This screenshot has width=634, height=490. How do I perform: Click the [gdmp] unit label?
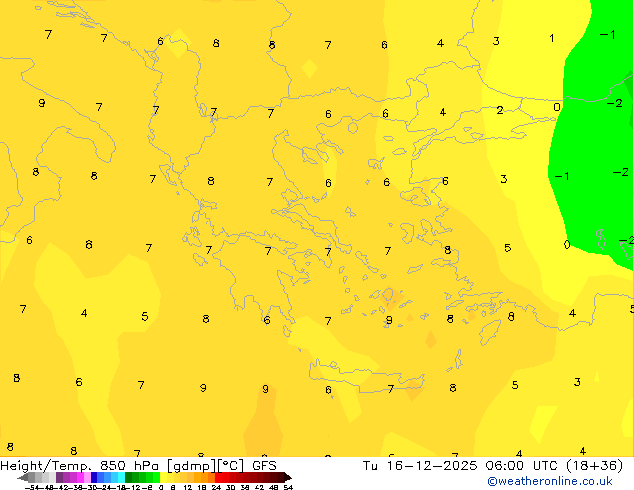pyautogui.click(x=190, y=465)
